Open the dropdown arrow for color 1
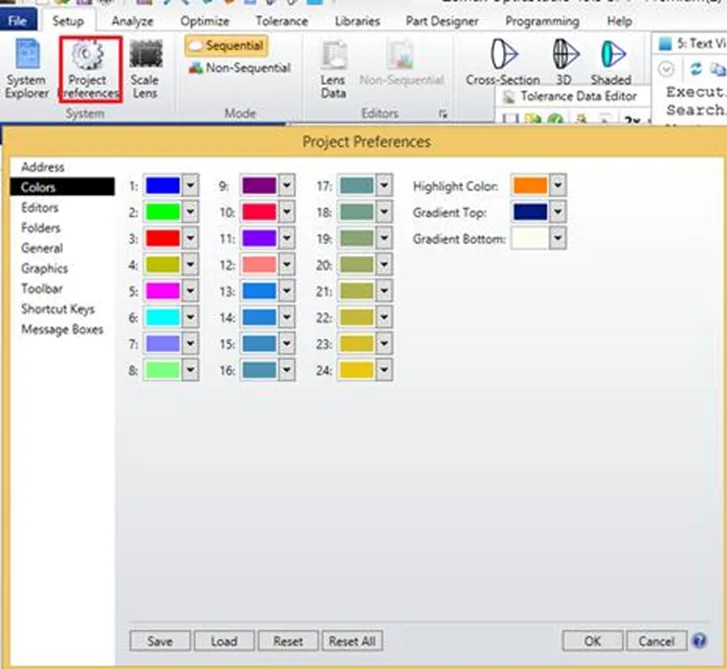Viewport: 727px width, 669px height. pyautogui.click(x=190, y=185)
